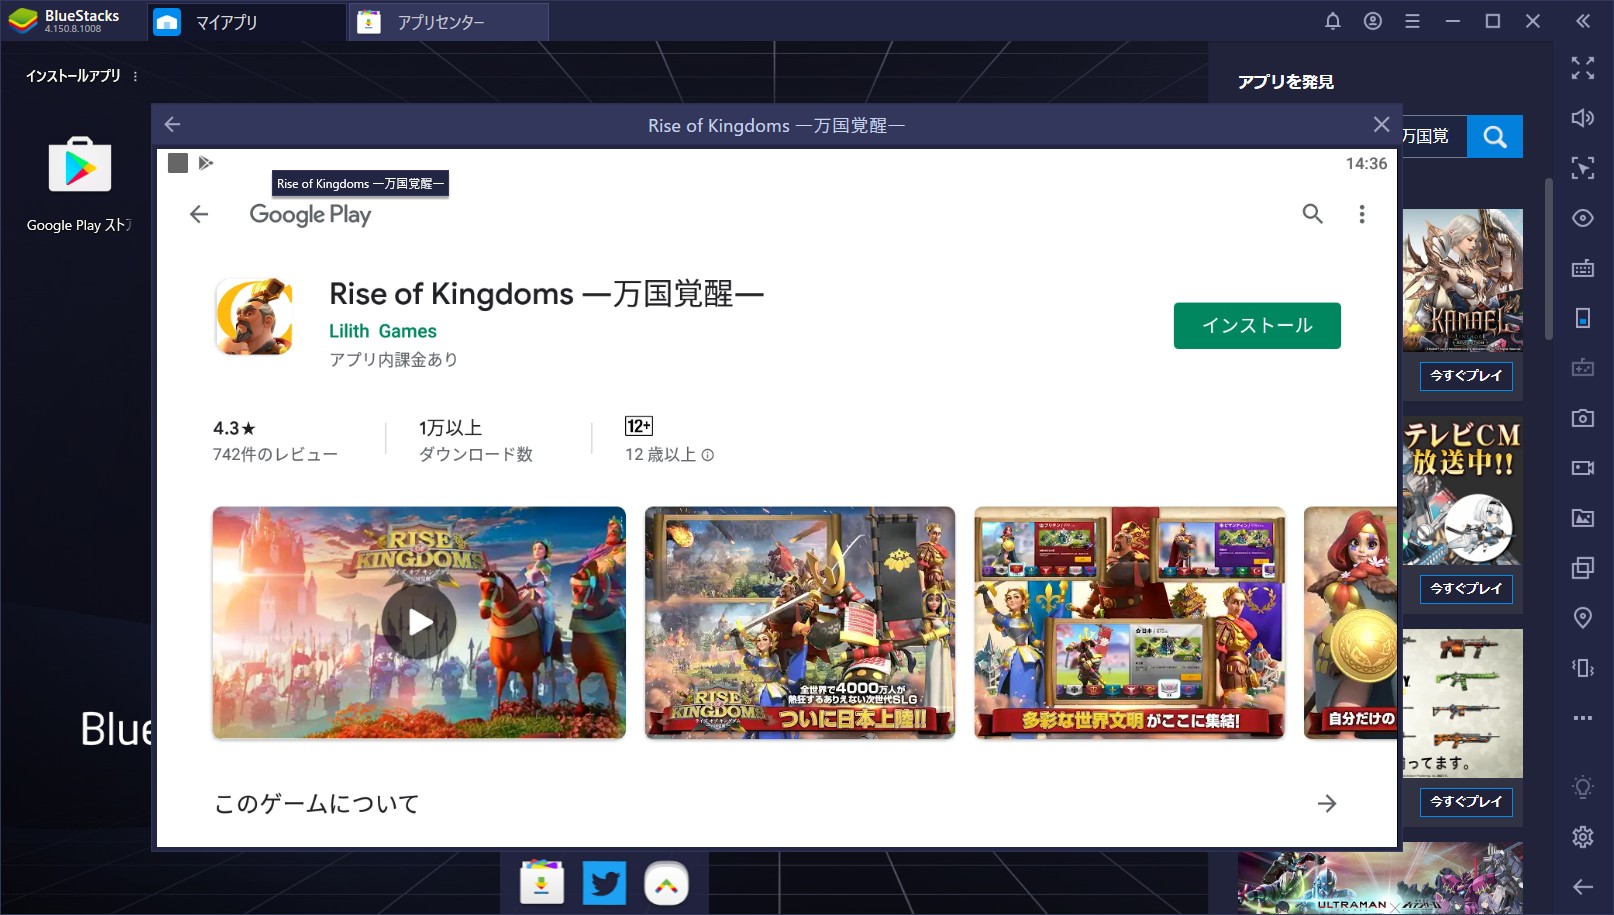Toggle the light bulb icon in sidebar
1614x915 pixels.
point(1582,787)
